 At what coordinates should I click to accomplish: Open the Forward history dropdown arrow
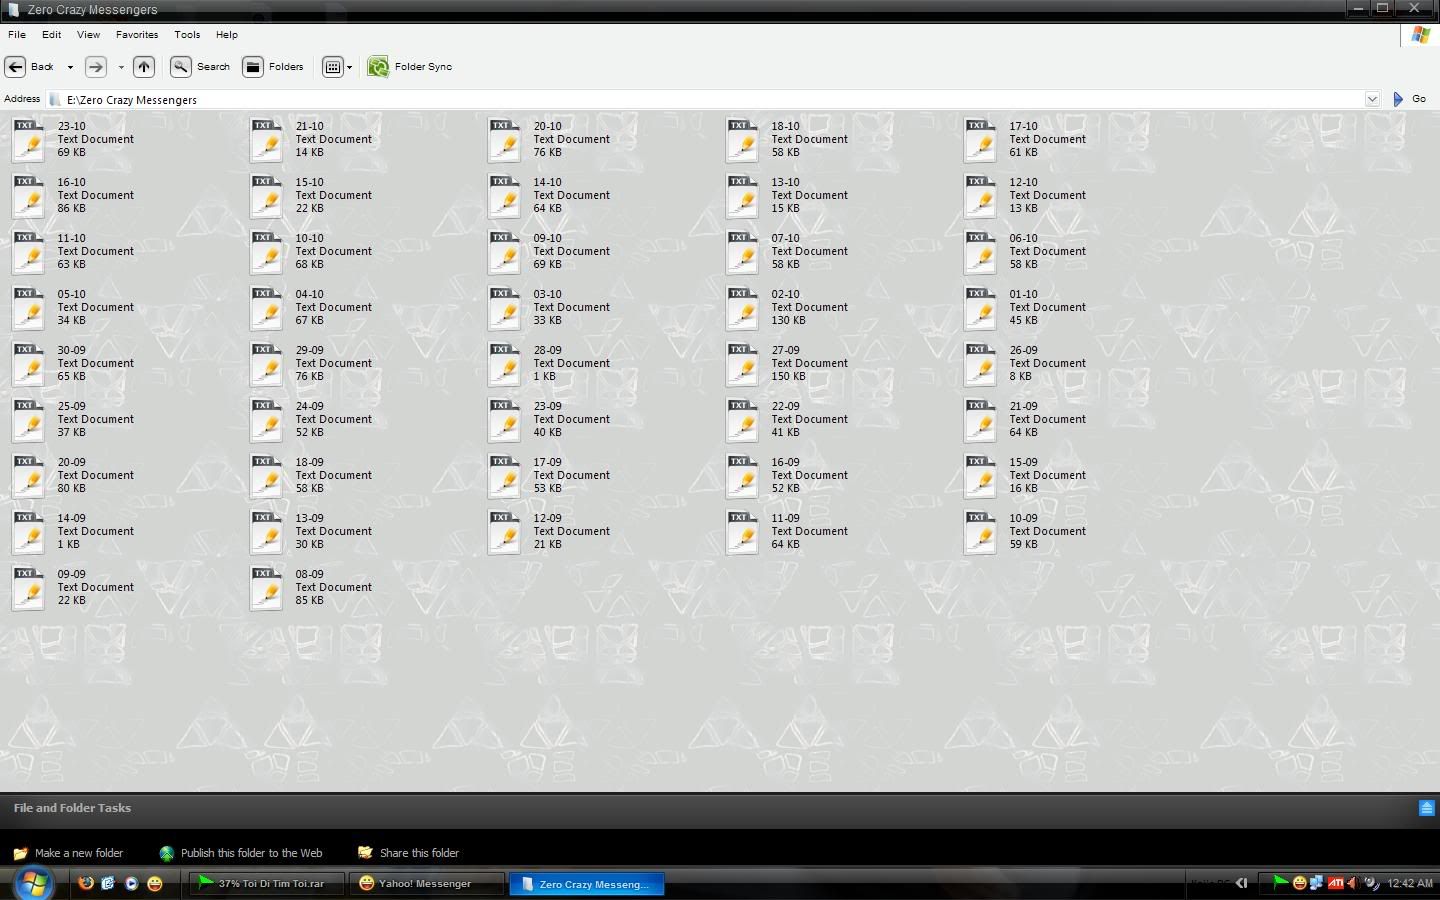click(121, 67)
